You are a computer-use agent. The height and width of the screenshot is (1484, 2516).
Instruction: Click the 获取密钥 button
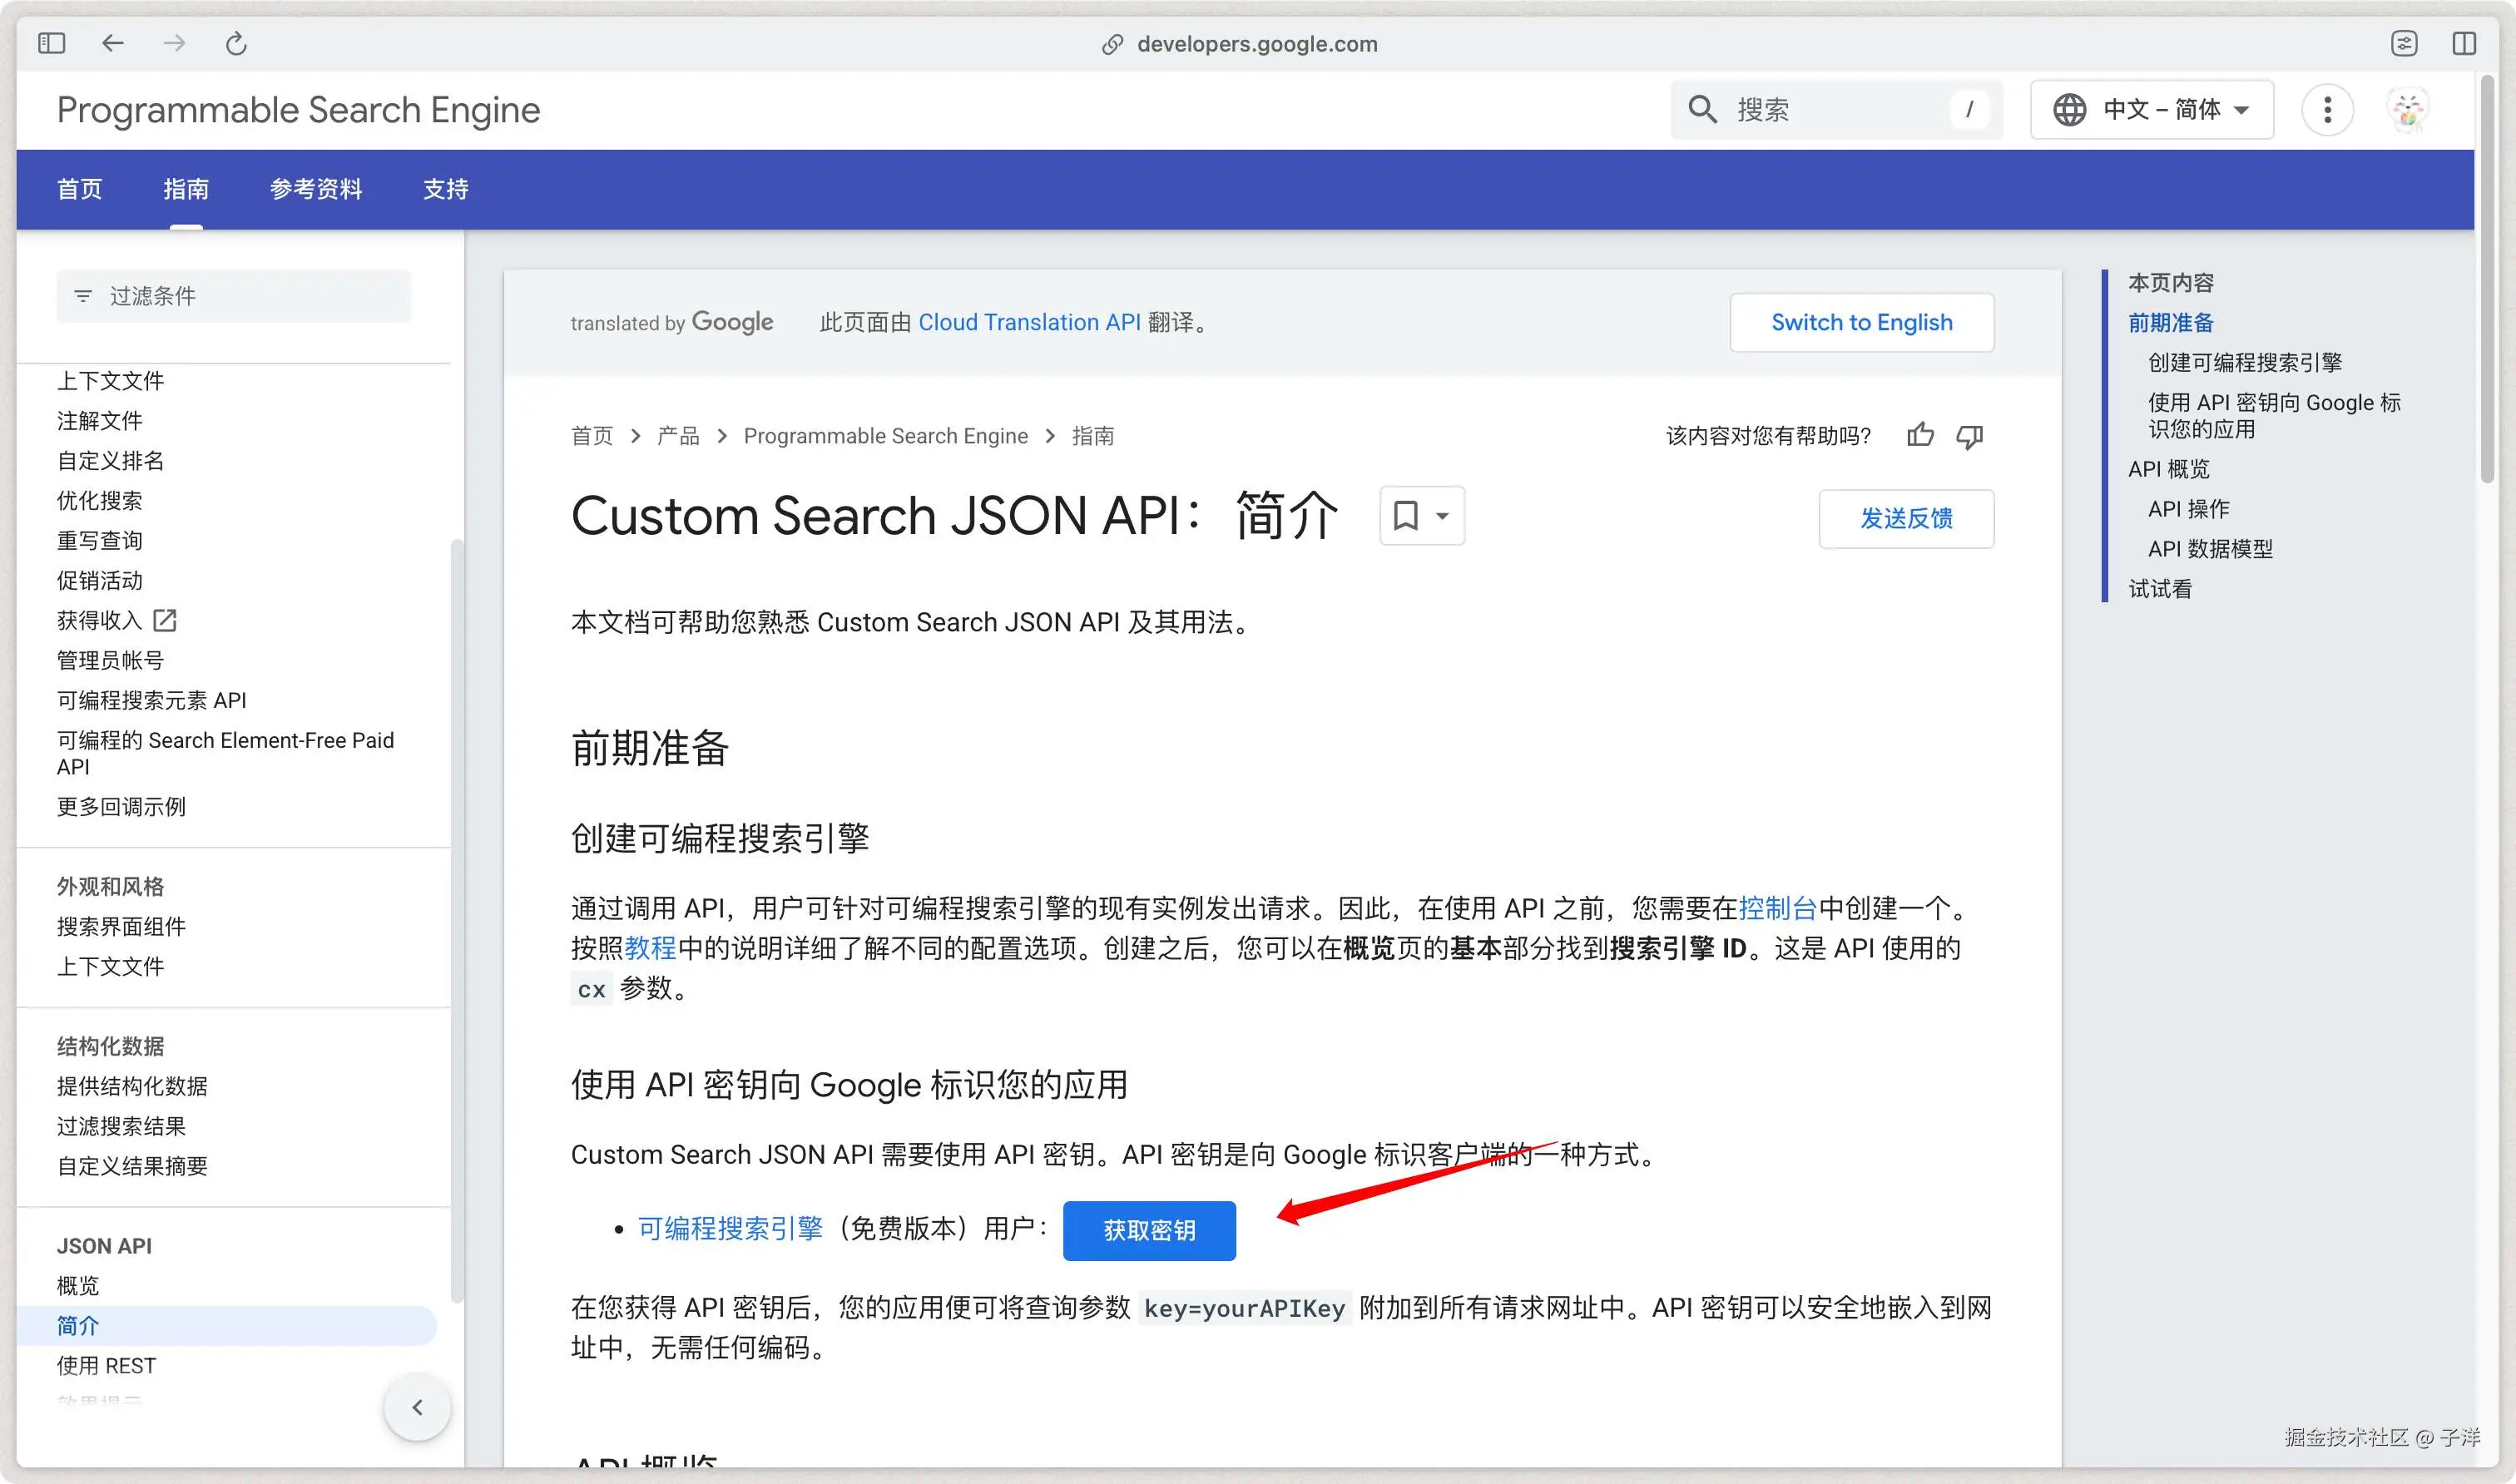[1148, 1230]
